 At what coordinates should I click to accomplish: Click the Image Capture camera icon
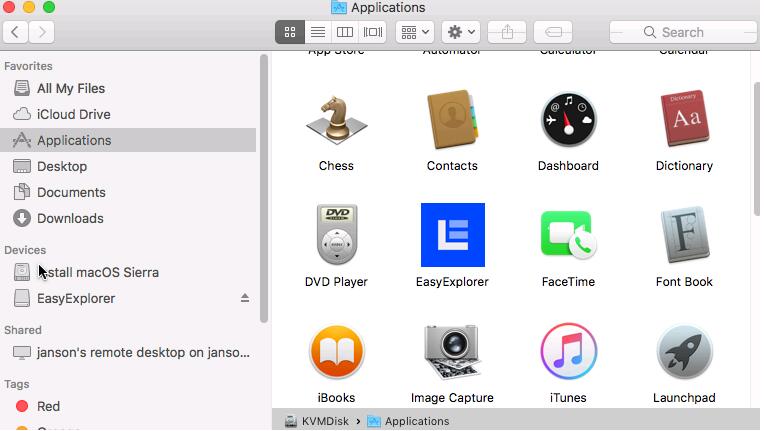click(452, 352)
